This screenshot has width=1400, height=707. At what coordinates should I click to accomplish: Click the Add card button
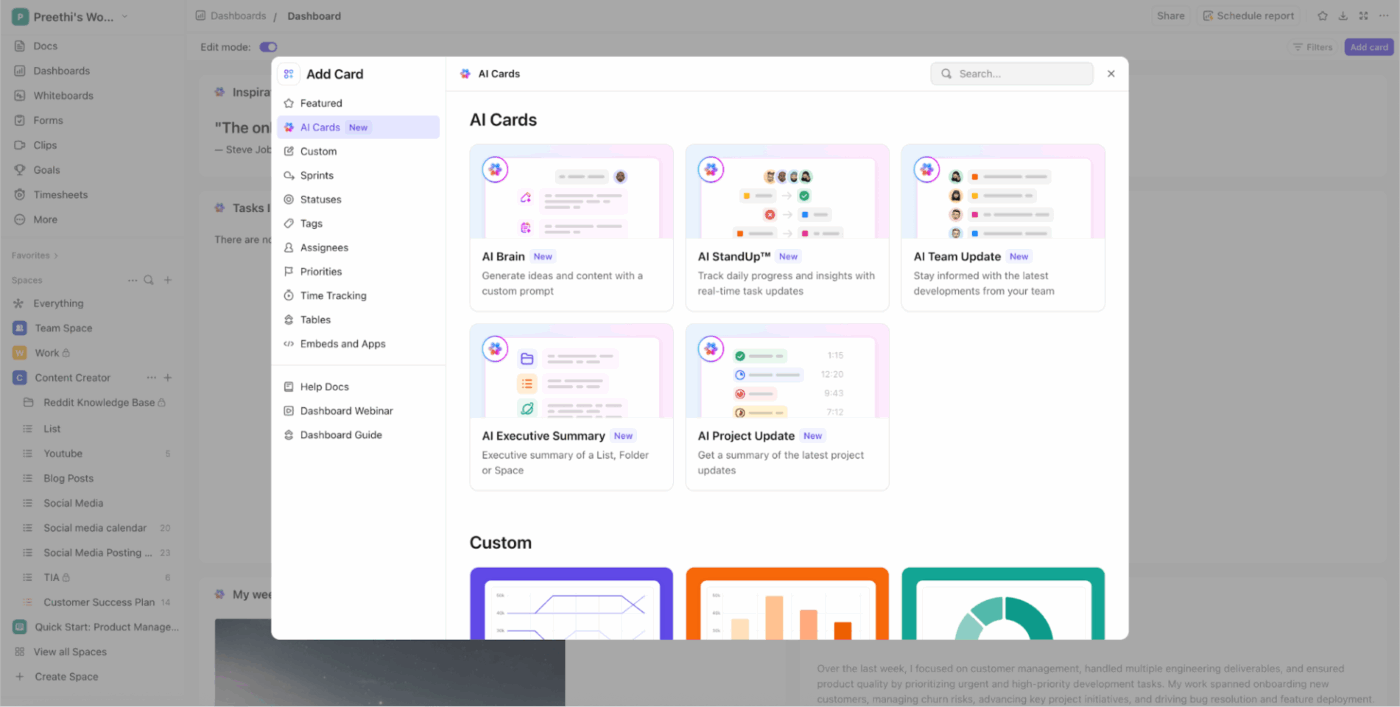click(1368, 46)
